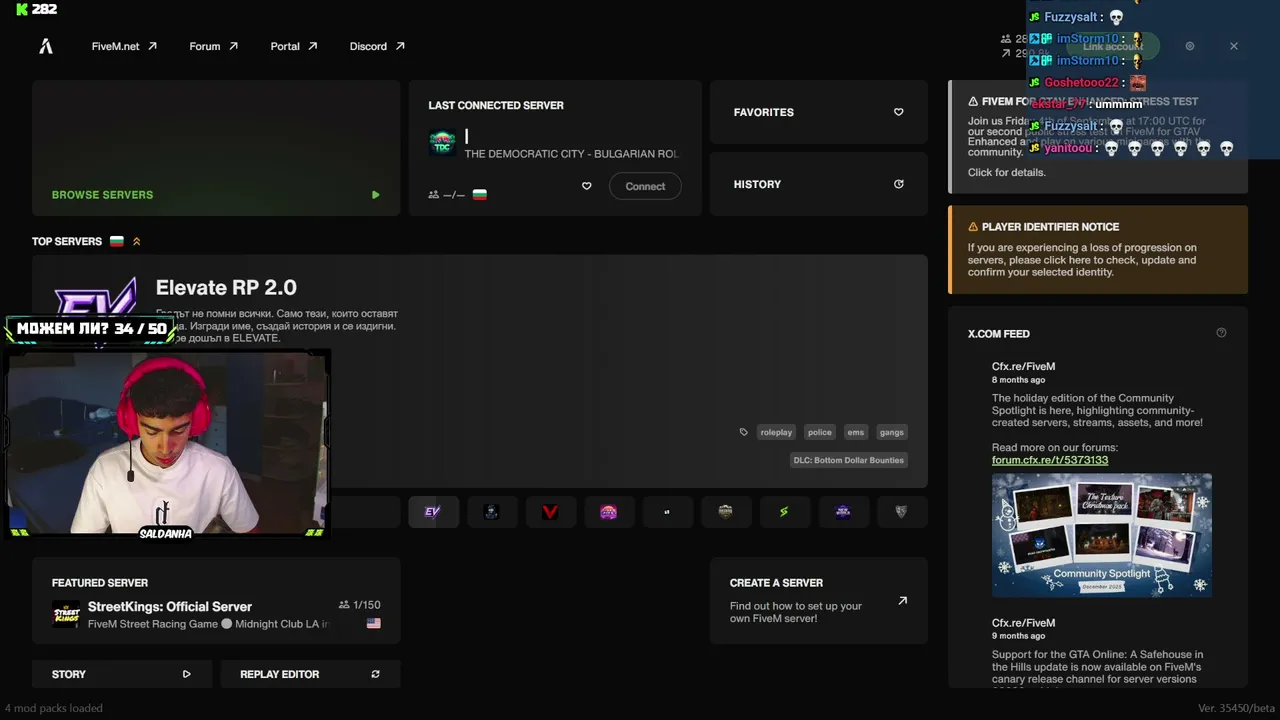Image resolution: width=1280 pixels, height=720 pixels.
Task: Click the Featured Server heading
Action: coord(100,583)
